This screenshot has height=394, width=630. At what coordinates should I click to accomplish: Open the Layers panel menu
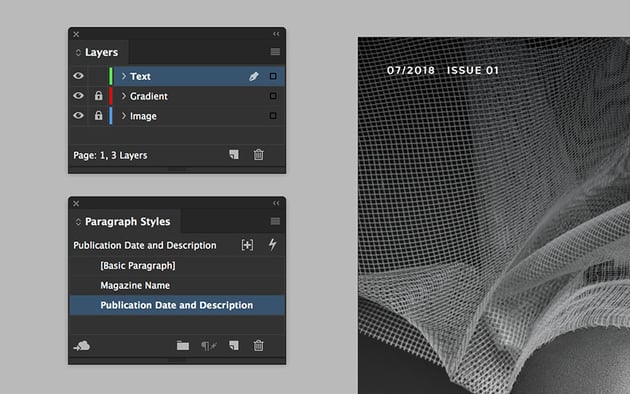(275, 52)
